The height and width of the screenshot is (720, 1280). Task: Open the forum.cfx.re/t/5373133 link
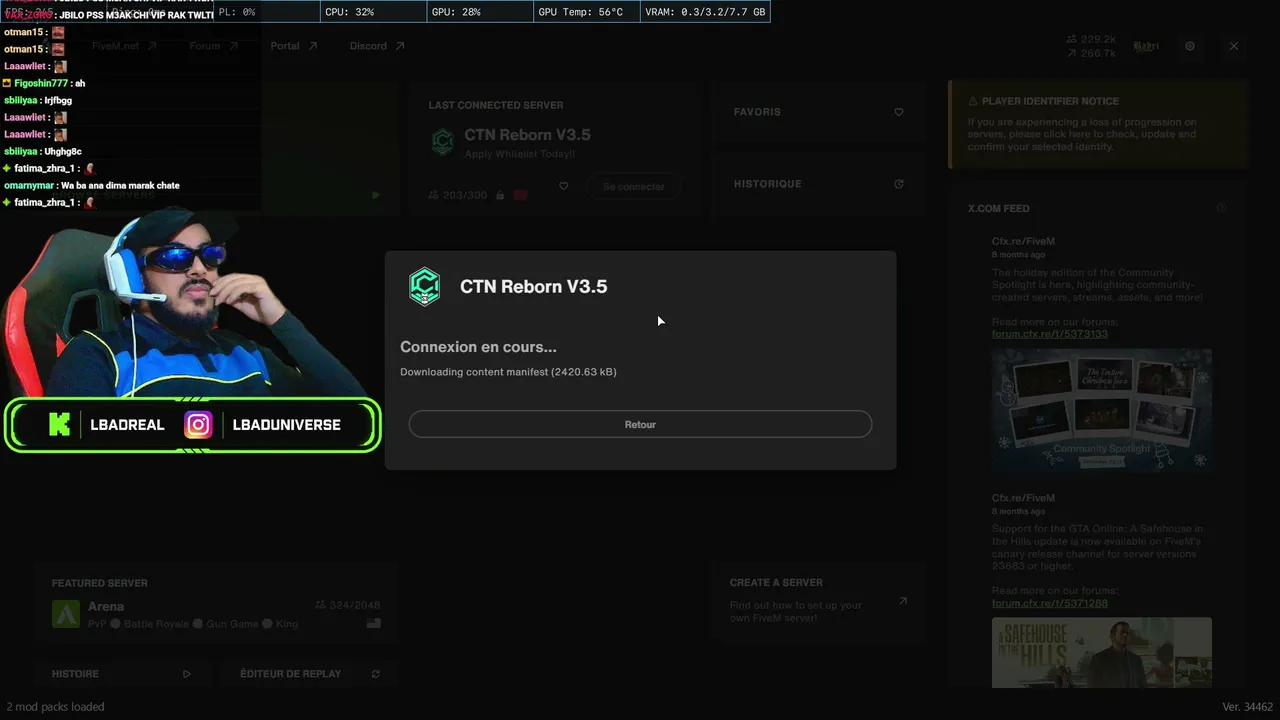click(1050, 334)
